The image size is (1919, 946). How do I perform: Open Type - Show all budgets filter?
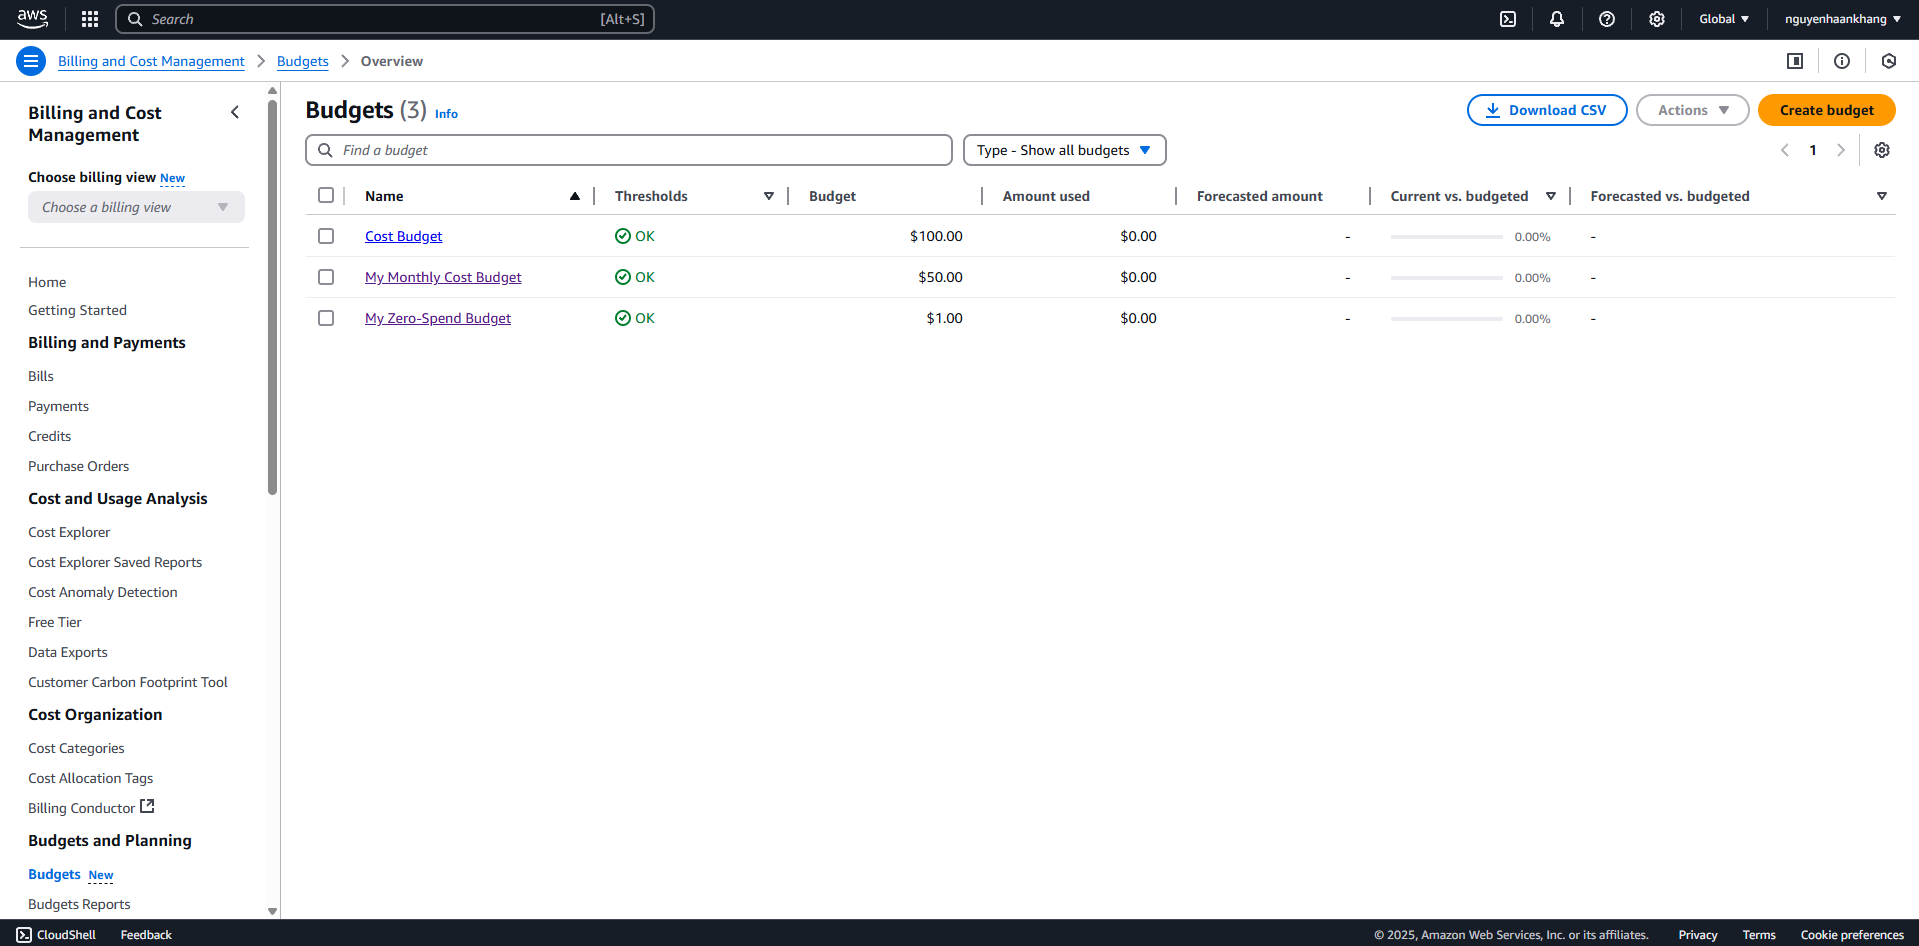[x=1064, y=150]
